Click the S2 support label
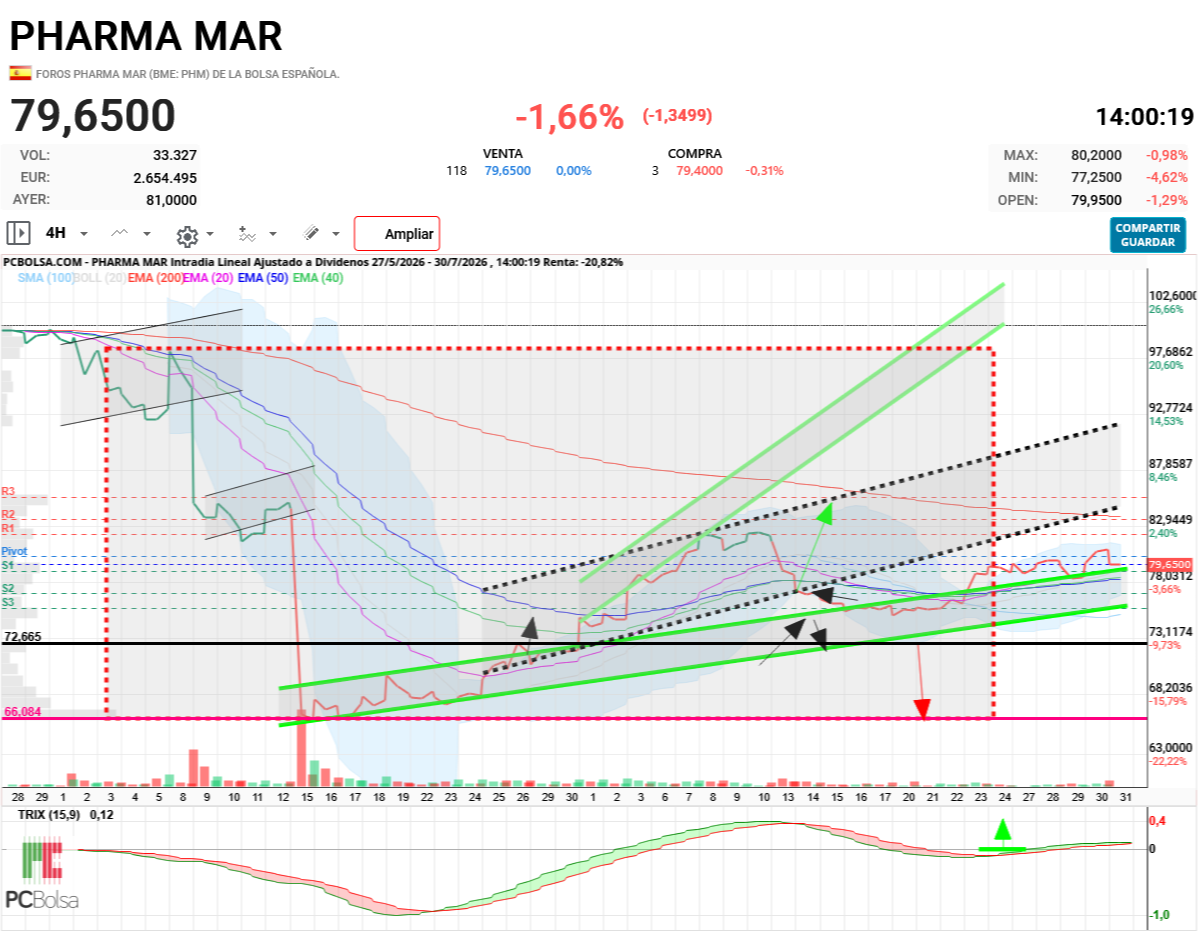The height and width of the screenshot is (931, 1200). (x=9, y=588)
